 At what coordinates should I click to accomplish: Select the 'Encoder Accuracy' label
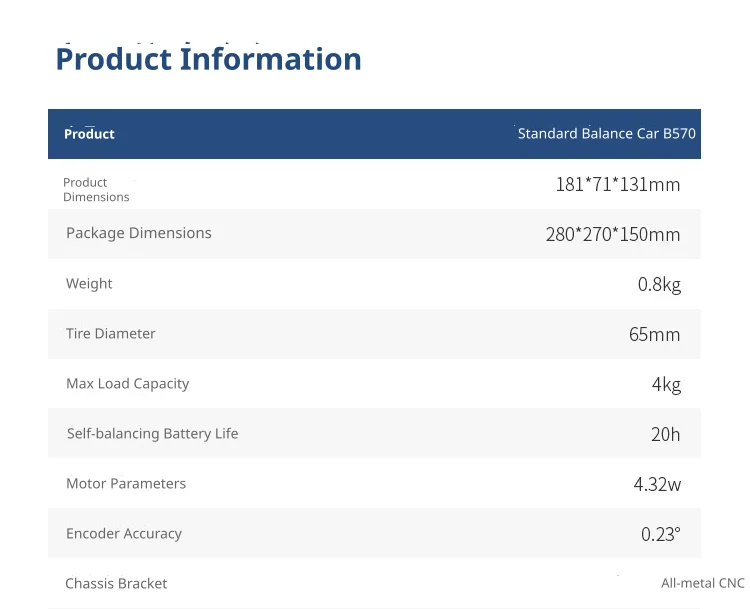(x=124, y=533)
